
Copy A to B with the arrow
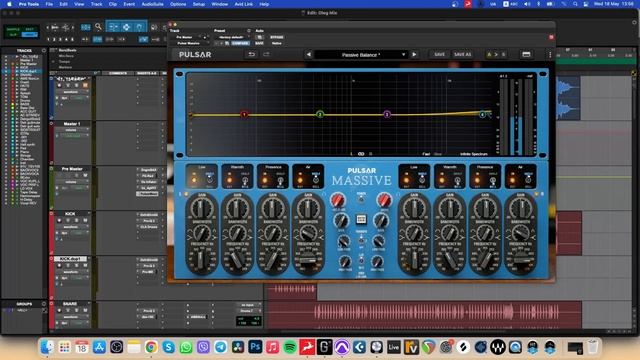(x=496, y=54)
